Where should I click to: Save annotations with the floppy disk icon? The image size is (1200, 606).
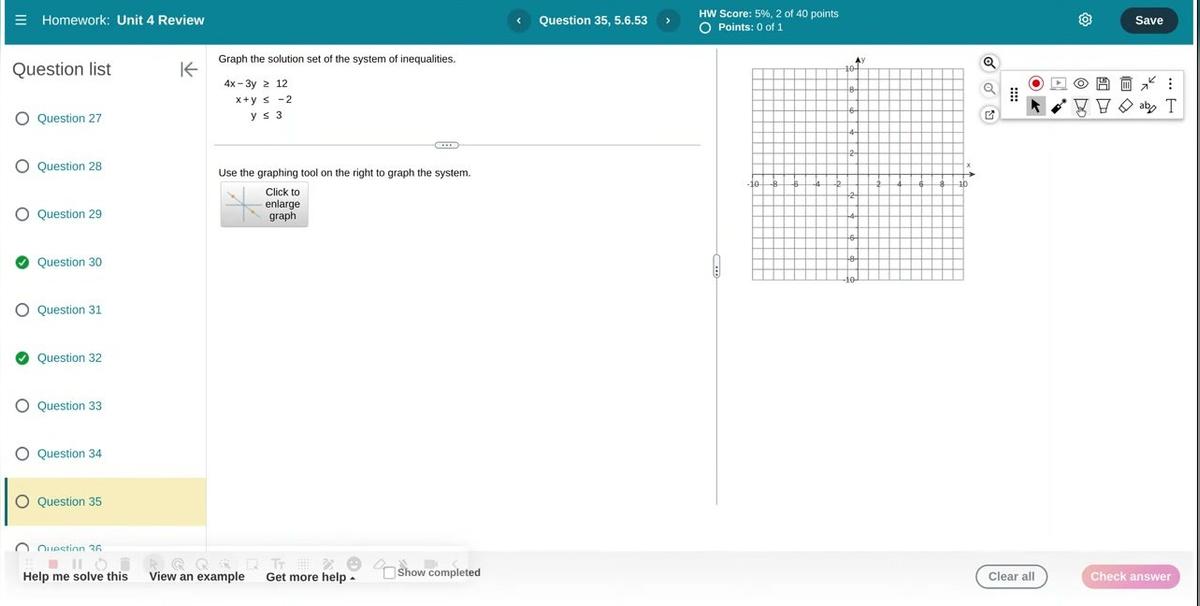point(1103,83)
